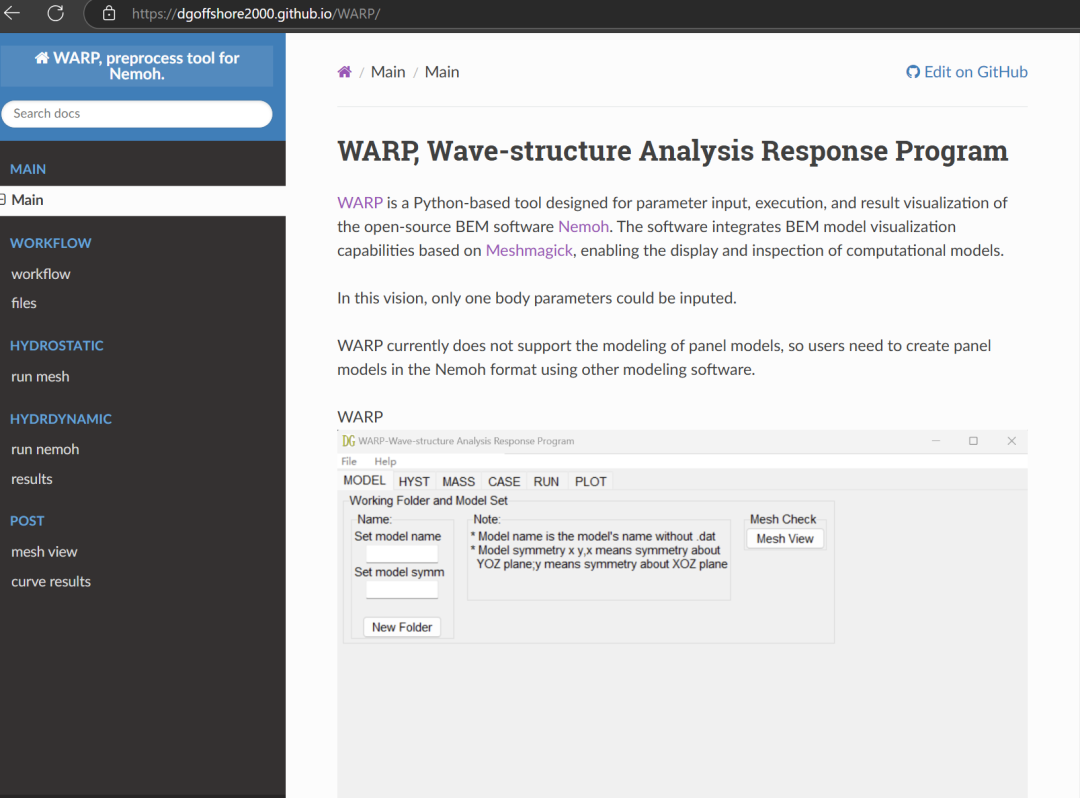The width and height of the screenshot is (1080, 798).
Task: Open Edit on GitHub
Action: (966, 72)
